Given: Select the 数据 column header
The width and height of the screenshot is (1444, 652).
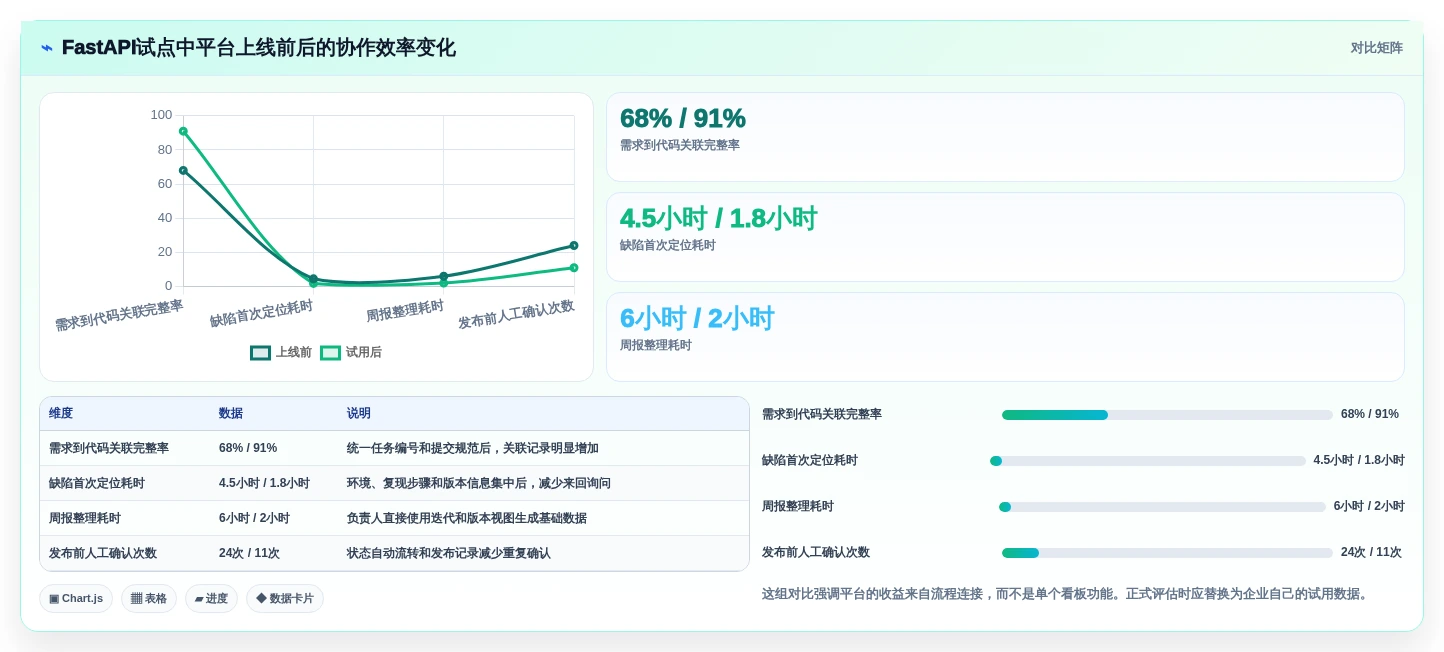Looking at the screenshot, I should coord(231,414).
